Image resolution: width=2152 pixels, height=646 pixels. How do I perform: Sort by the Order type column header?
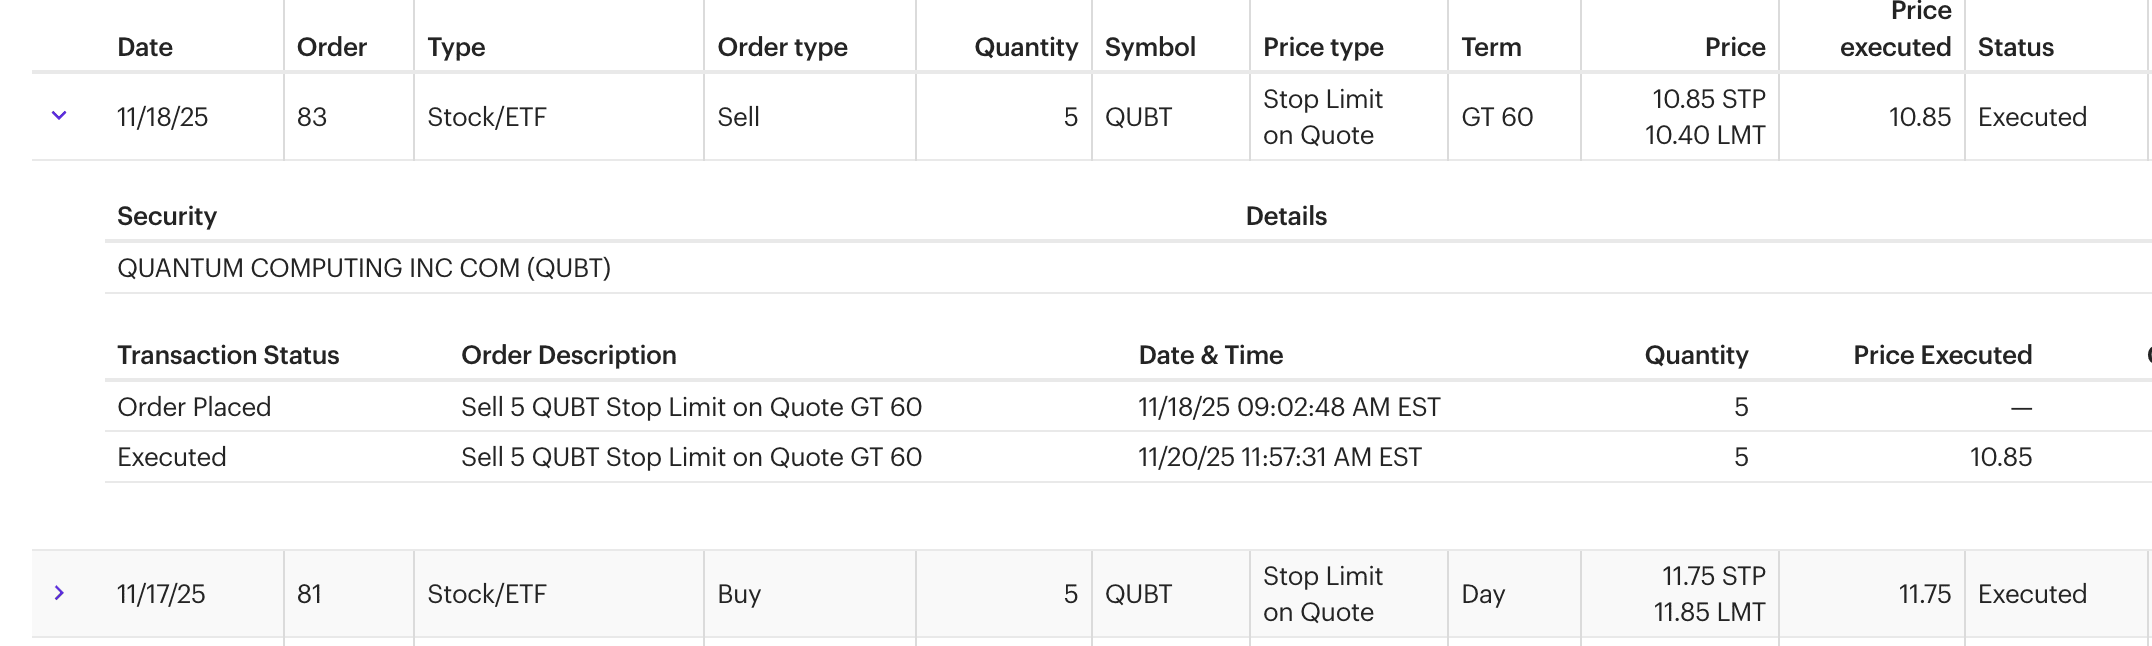(x=782, y=47)
